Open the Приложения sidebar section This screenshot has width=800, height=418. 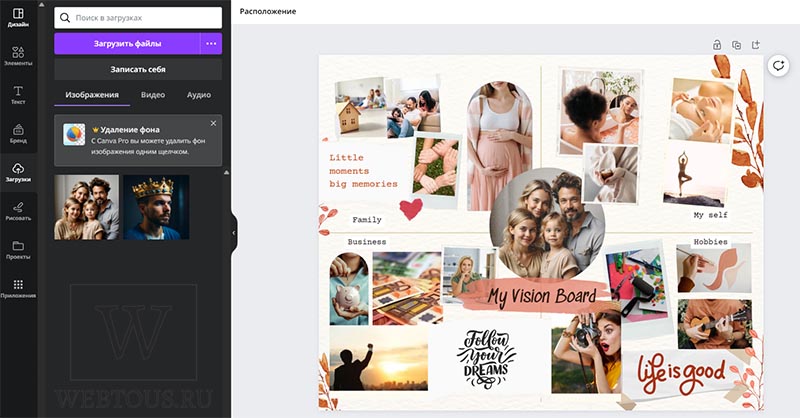tap(18, 288)
